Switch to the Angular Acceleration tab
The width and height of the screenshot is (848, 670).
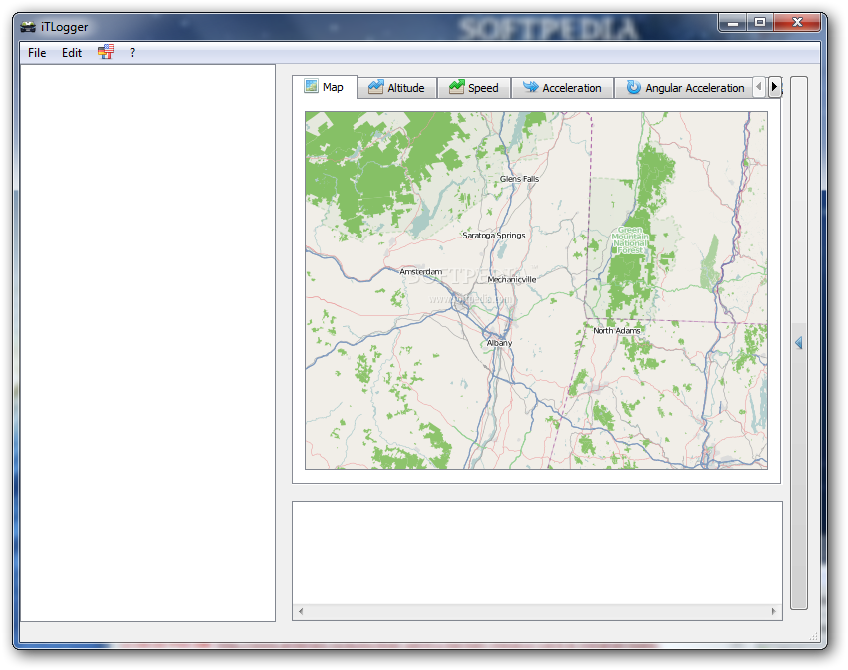point(685,88)
